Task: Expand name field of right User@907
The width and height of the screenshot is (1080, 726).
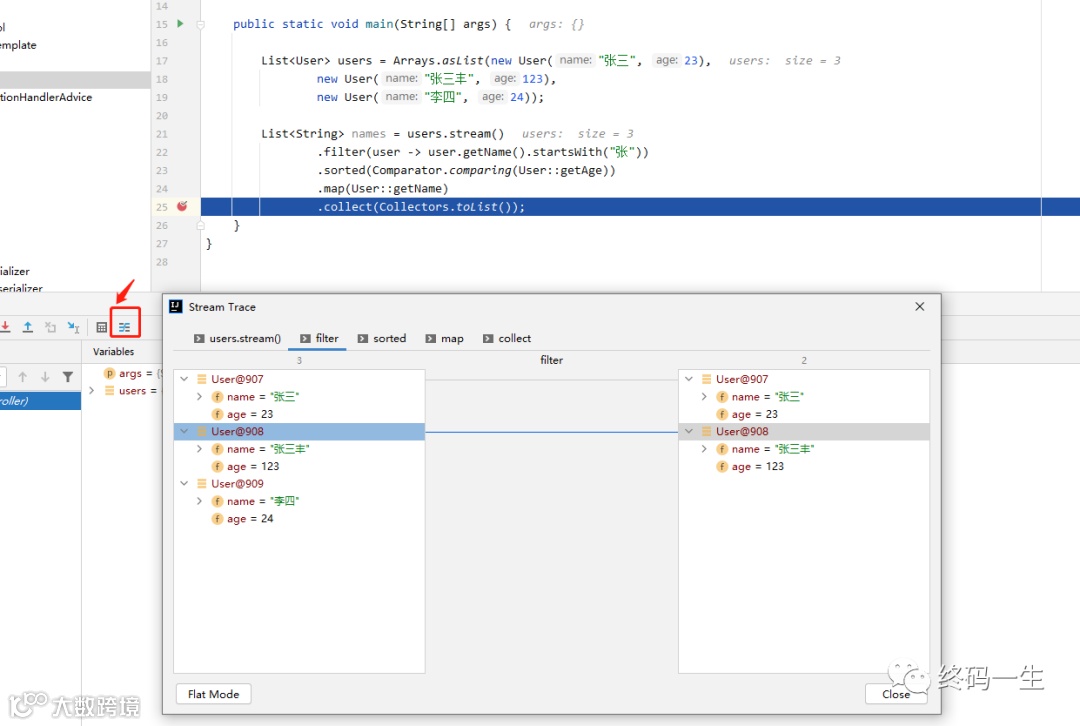Action: [704, 397]
